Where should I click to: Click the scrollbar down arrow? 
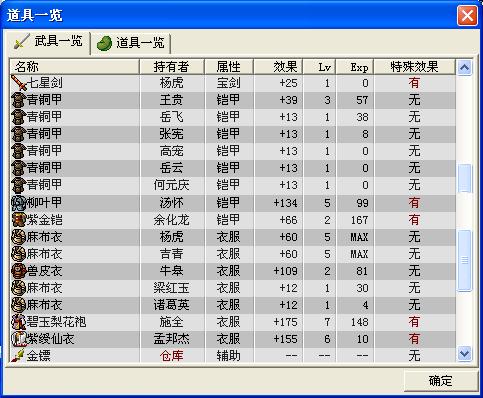(464, 354)
